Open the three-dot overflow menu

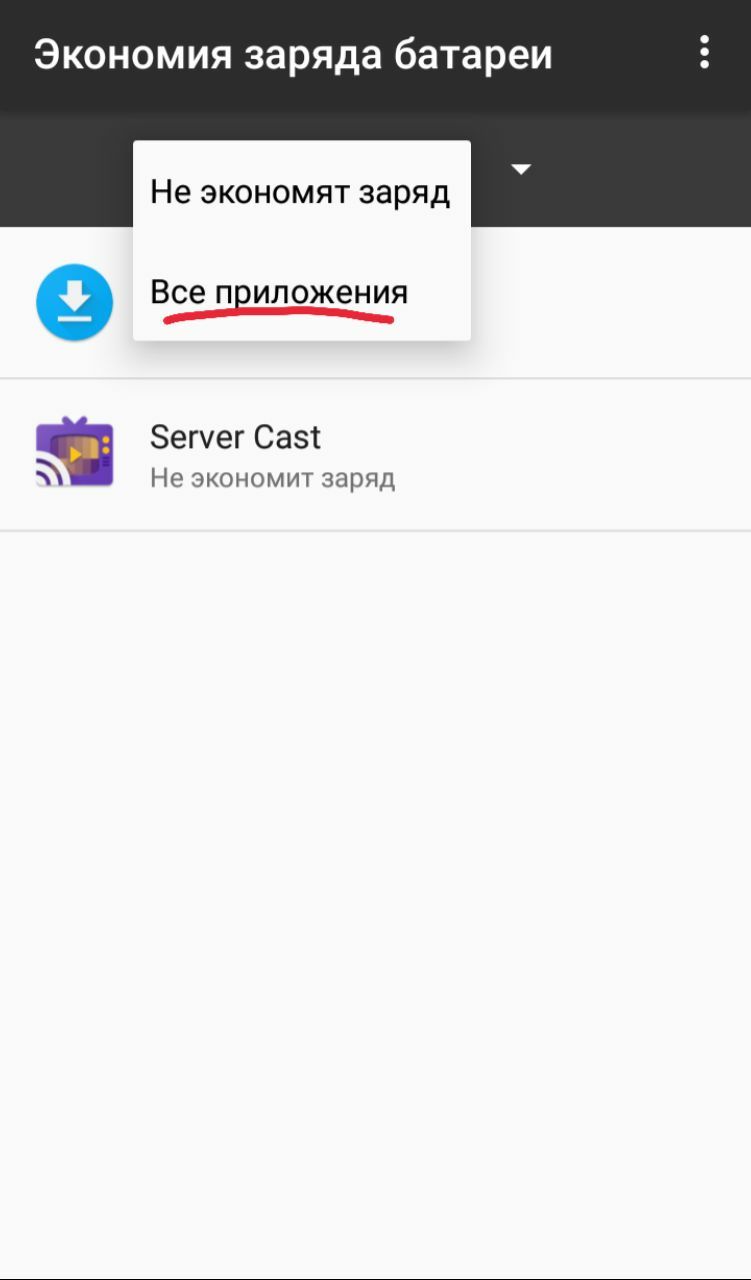[x=704, y=52]
